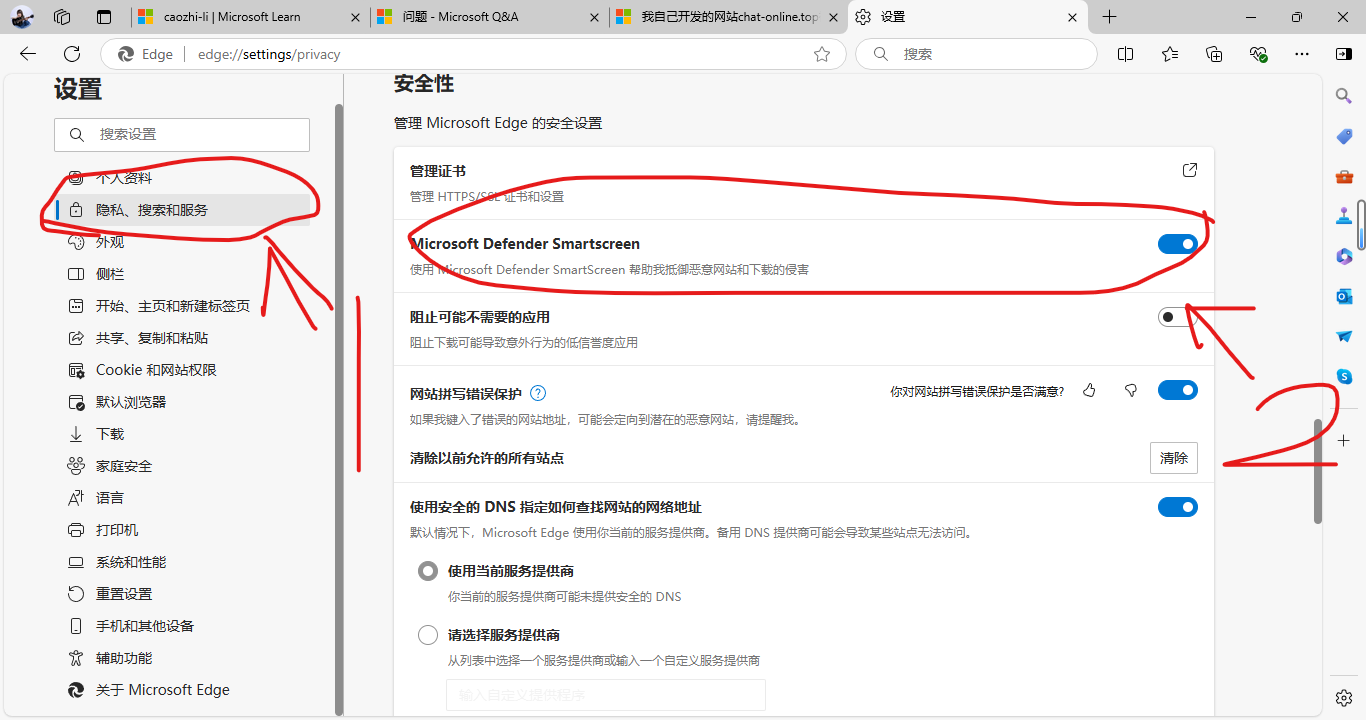Close the 设置 tab

coord(1073,17)
